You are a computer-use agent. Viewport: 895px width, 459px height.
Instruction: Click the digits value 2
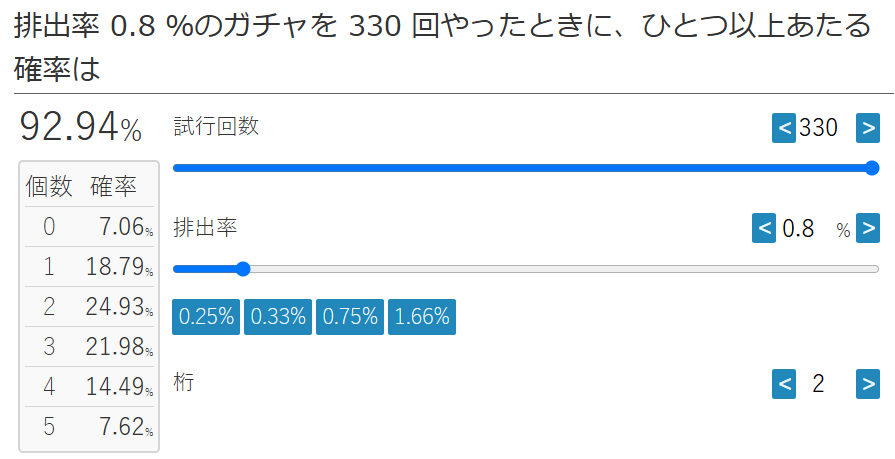coord(819,384)
